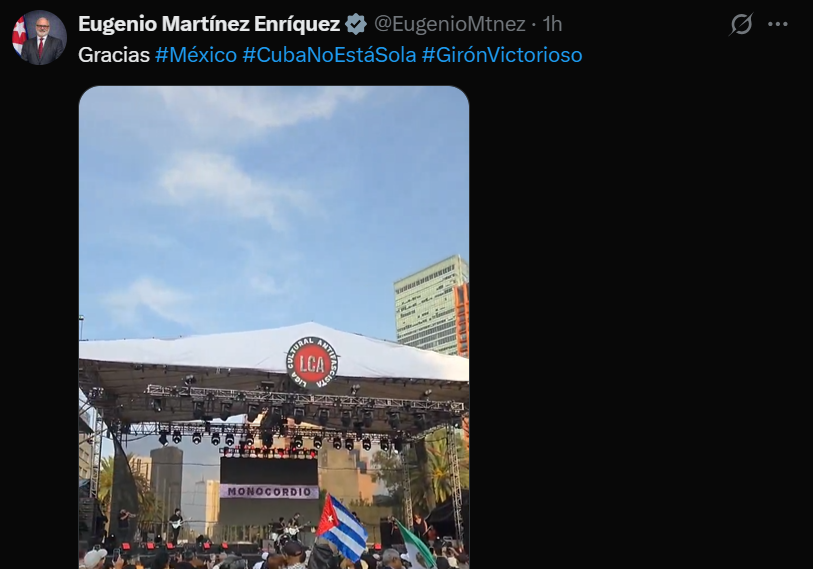Viewport: 813px width, 569px height.
Task: Click the guitarist on stage left
Action: click(176, 524)
